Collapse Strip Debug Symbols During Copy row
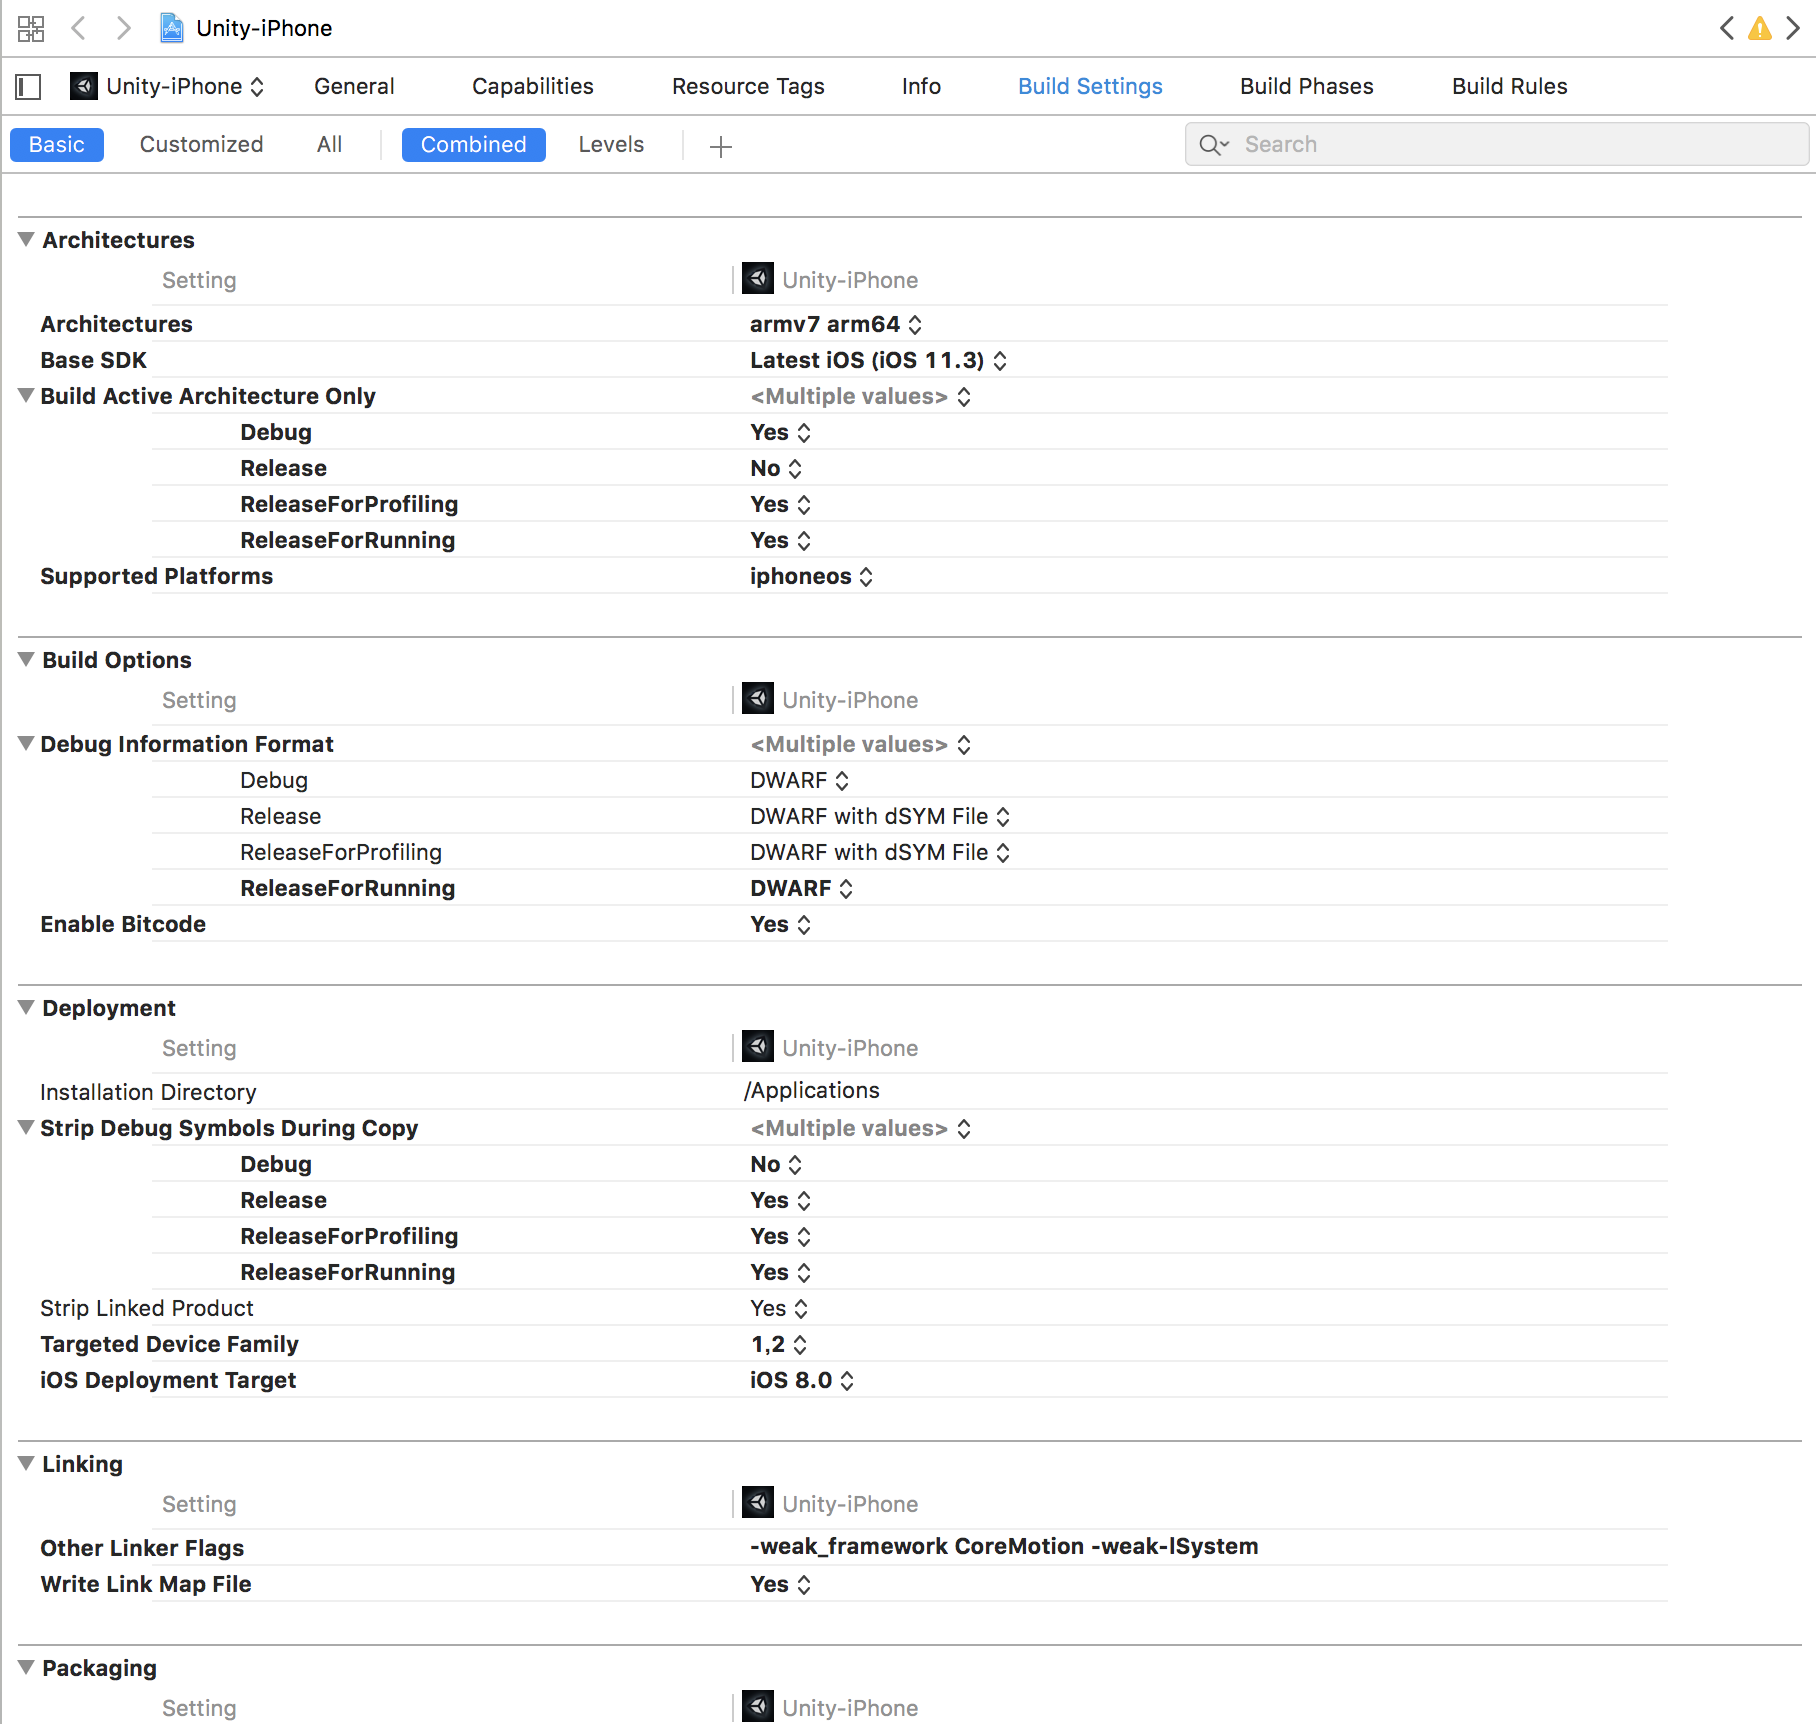 click(26, 1127)
